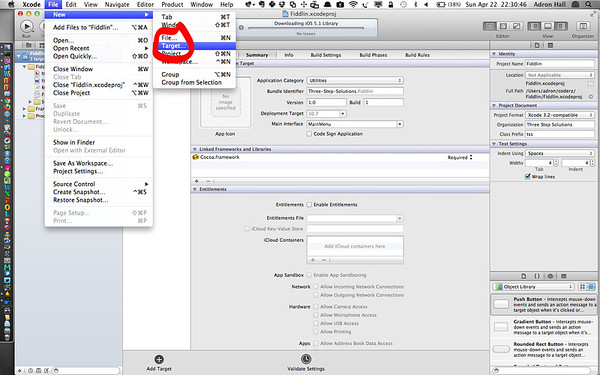Image resolution: width=600 pixels, height=375 pixels.
Task: Click the iOS library download progress bar
Action: 306,28
